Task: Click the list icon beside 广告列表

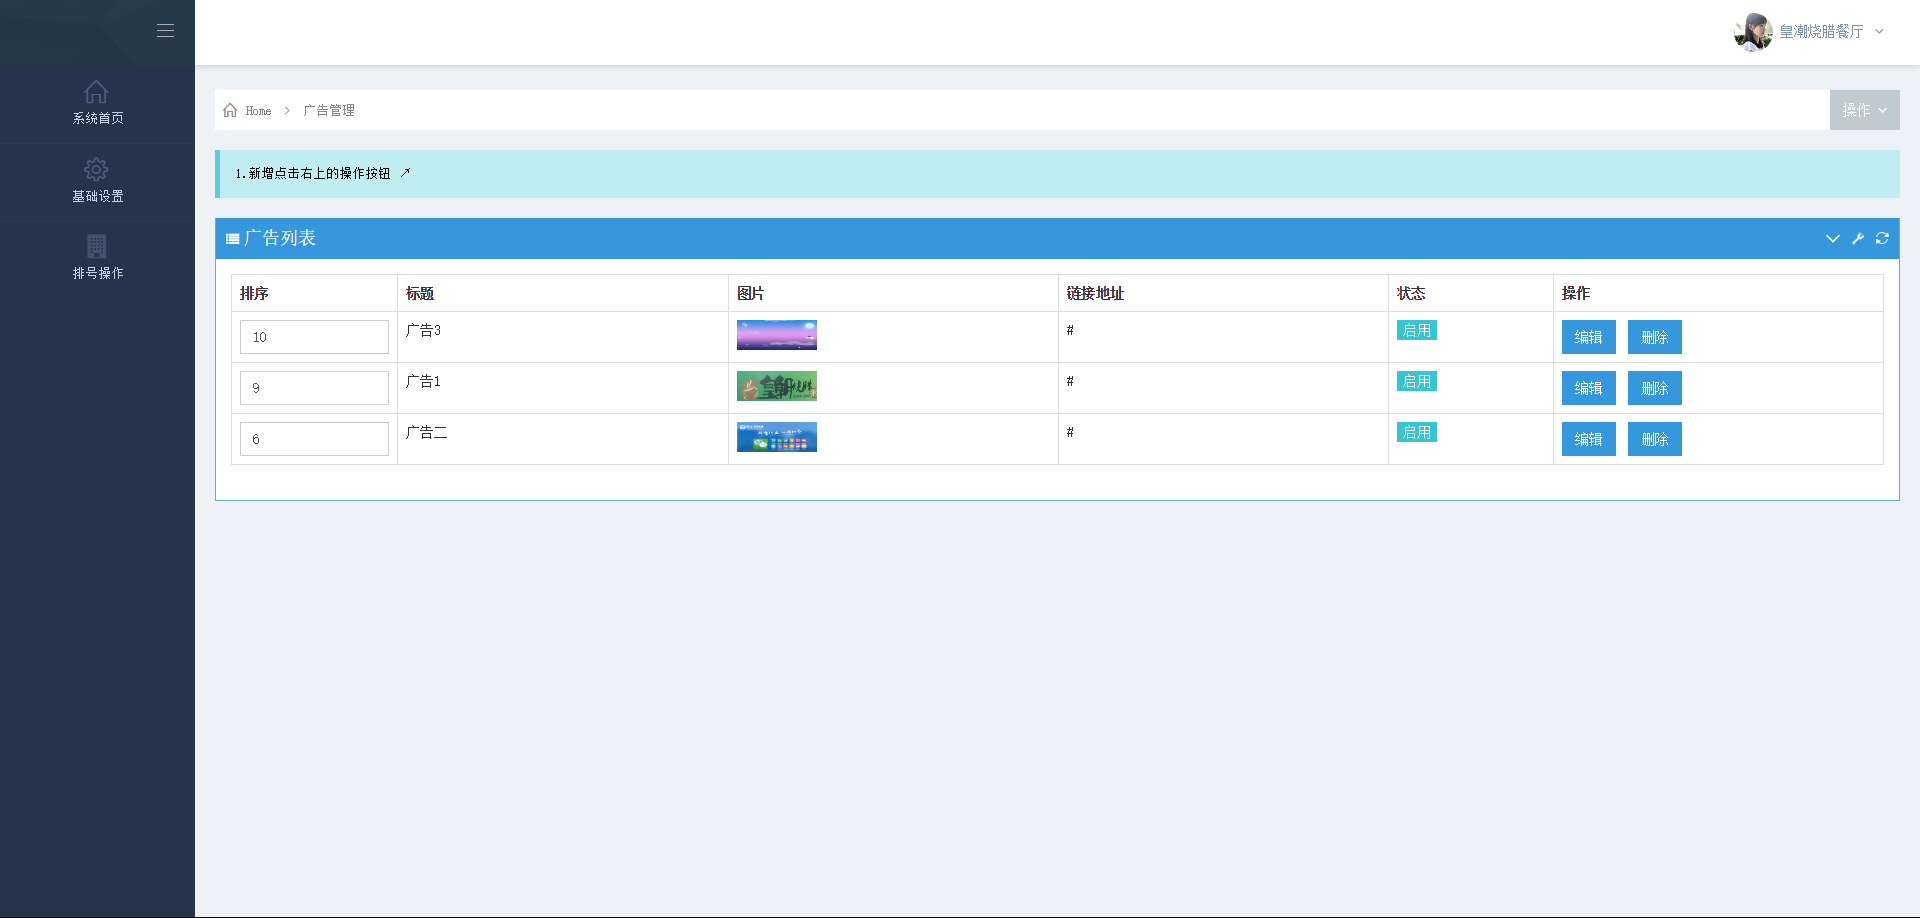Action: tap(233, 239)
